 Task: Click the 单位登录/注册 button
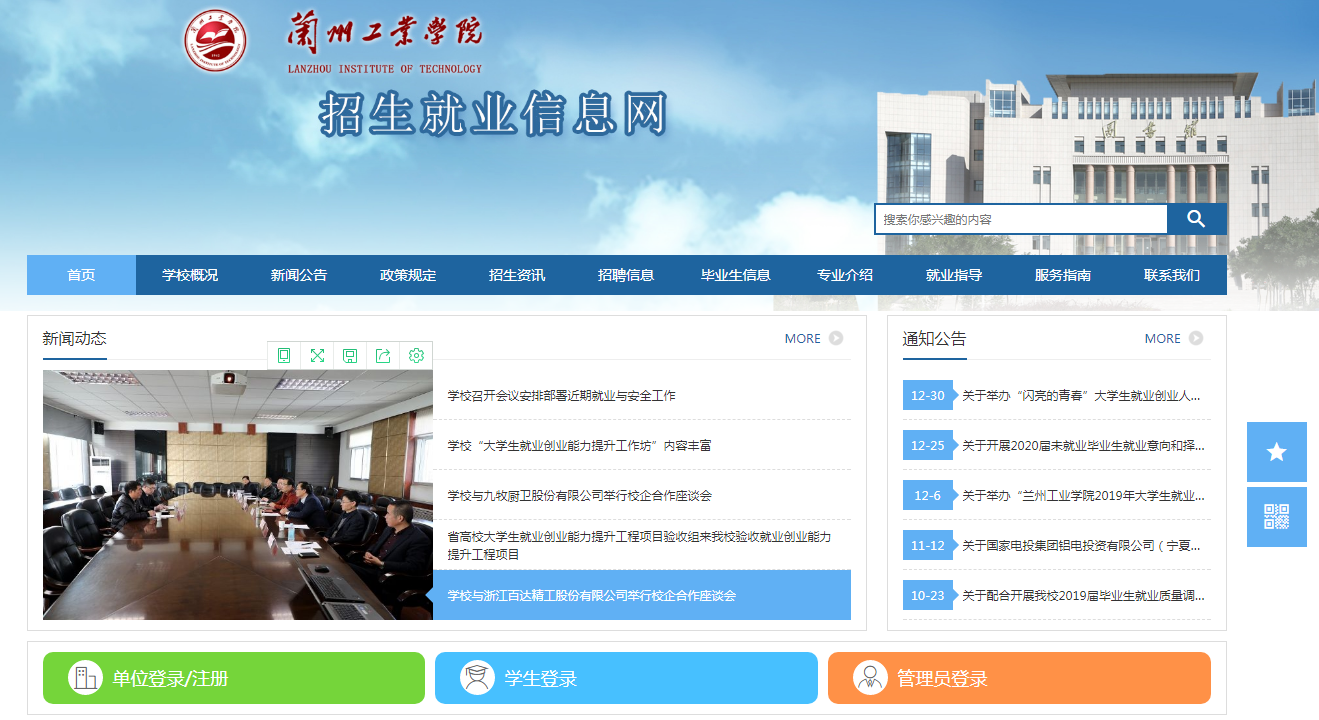coord(233,677)
